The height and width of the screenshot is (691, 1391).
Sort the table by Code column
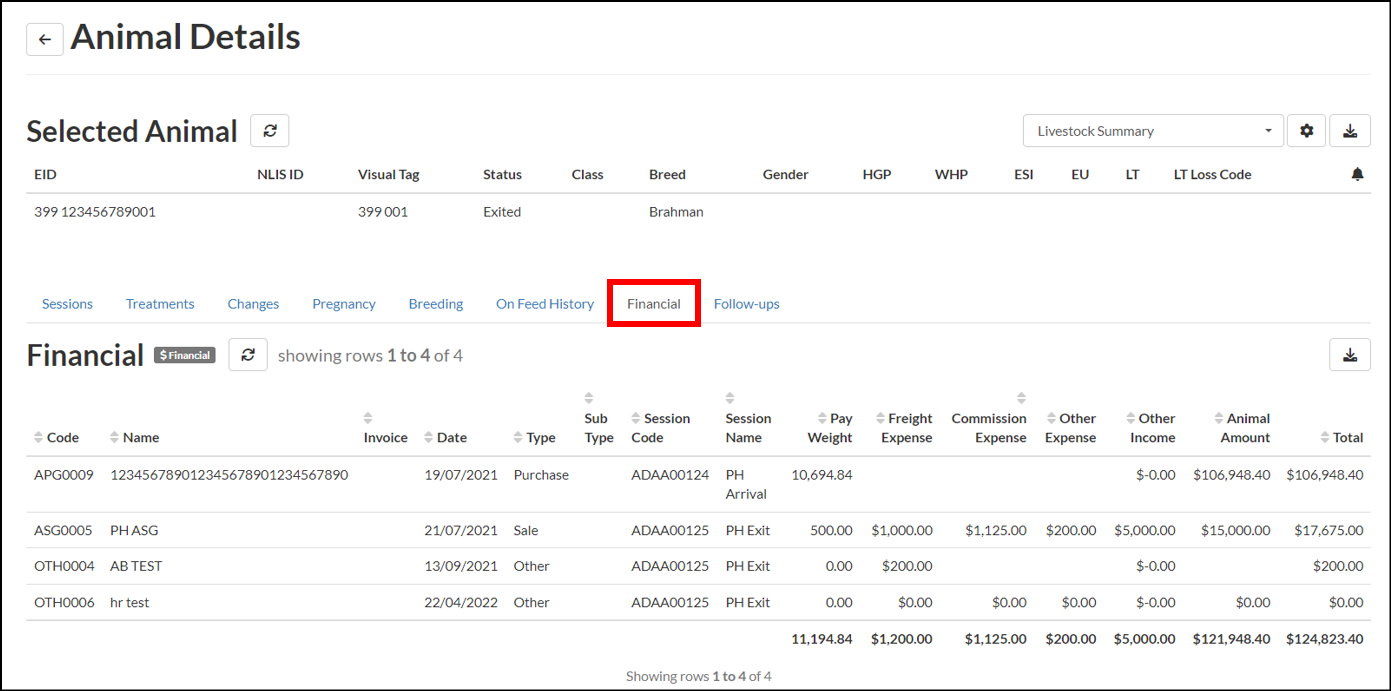pos(57,438)
